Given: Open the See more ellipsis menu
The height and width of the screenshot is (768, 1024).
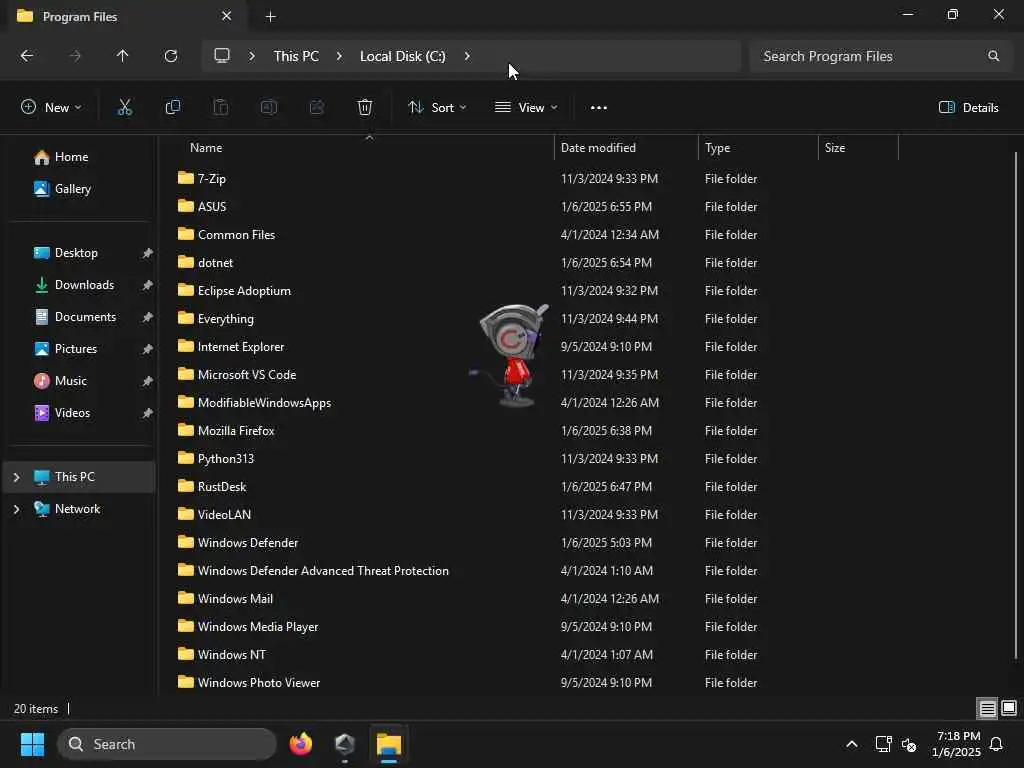Looking at the screenshot, I should coord(598,108).
